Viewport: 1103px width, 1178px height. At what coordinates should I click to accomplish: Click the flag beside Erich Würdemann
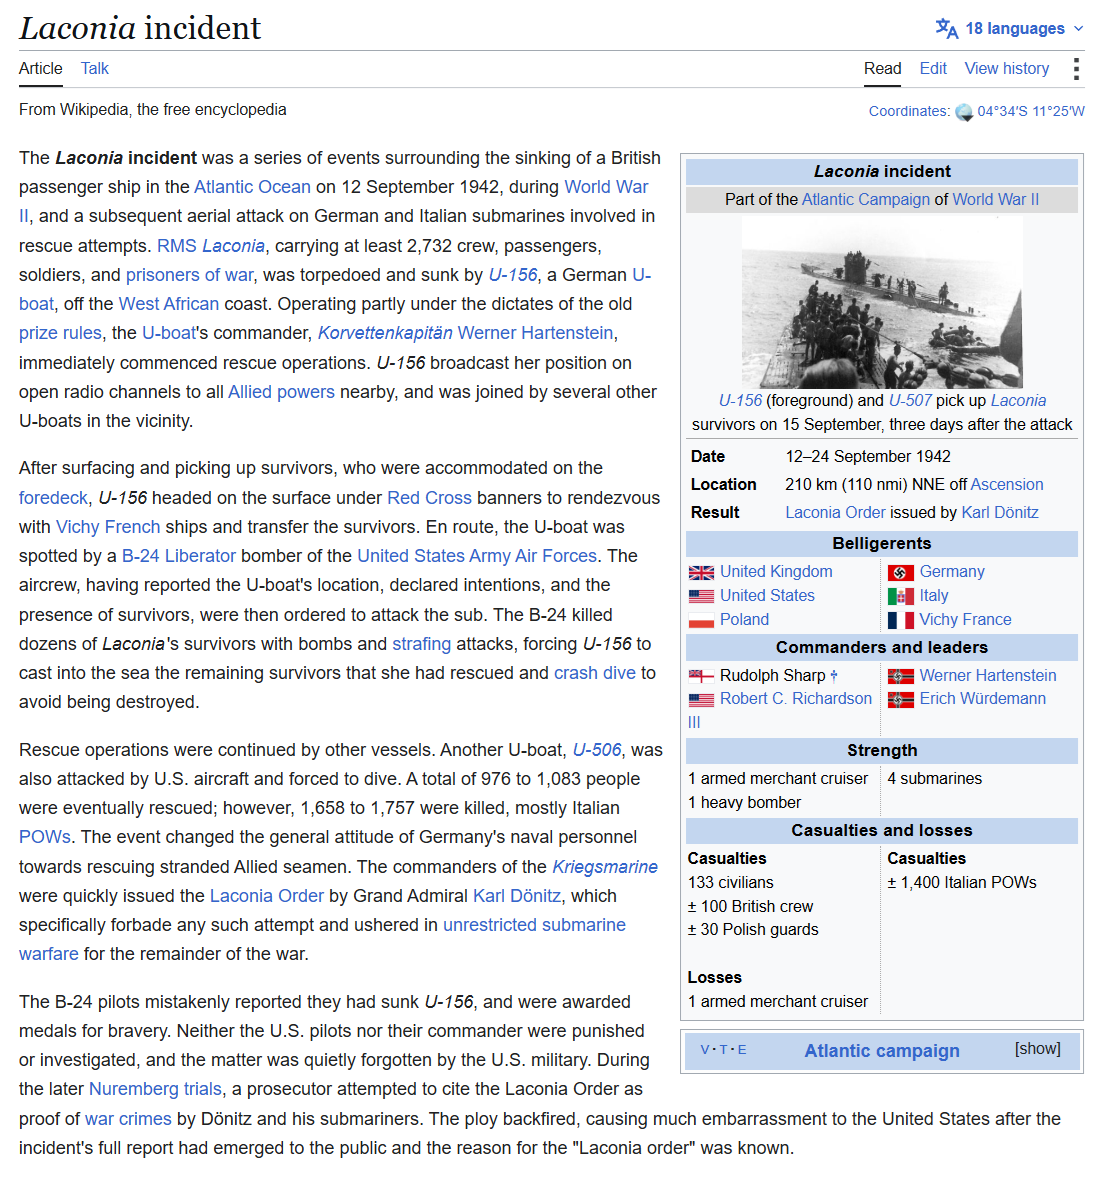(900, 699)
